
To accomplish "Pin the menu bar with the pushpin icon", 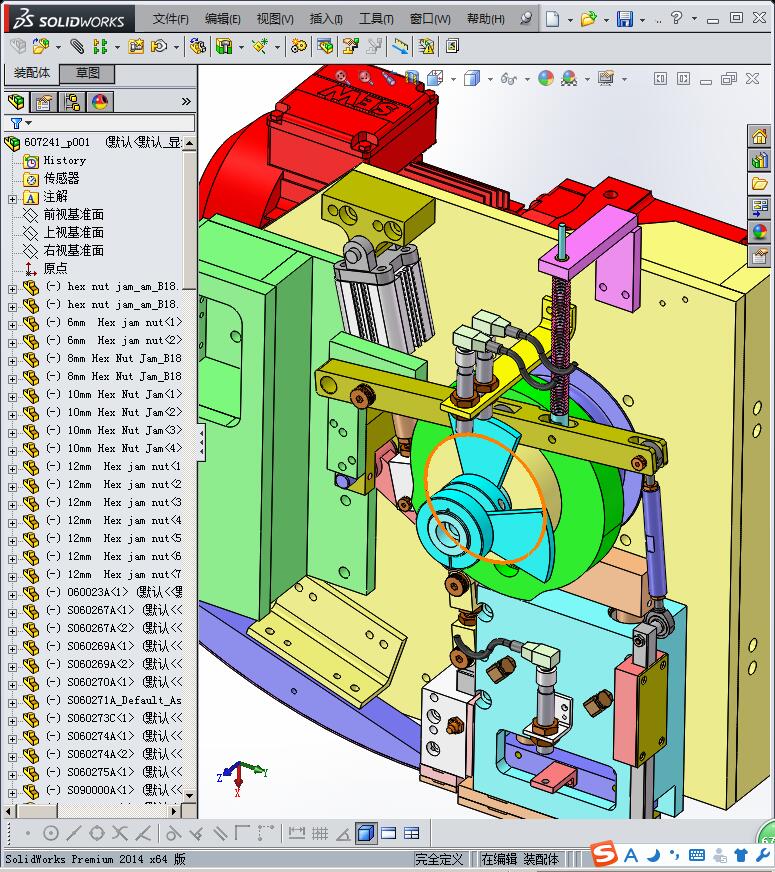I will (525, 18).
